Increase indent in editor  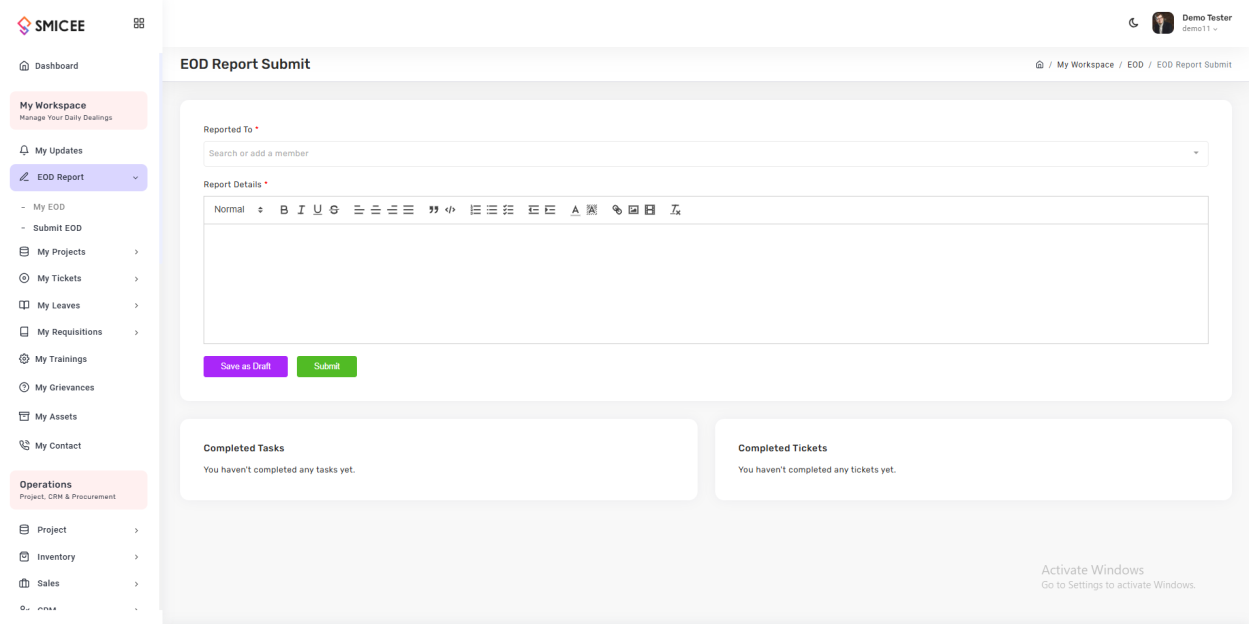(550, 210)
